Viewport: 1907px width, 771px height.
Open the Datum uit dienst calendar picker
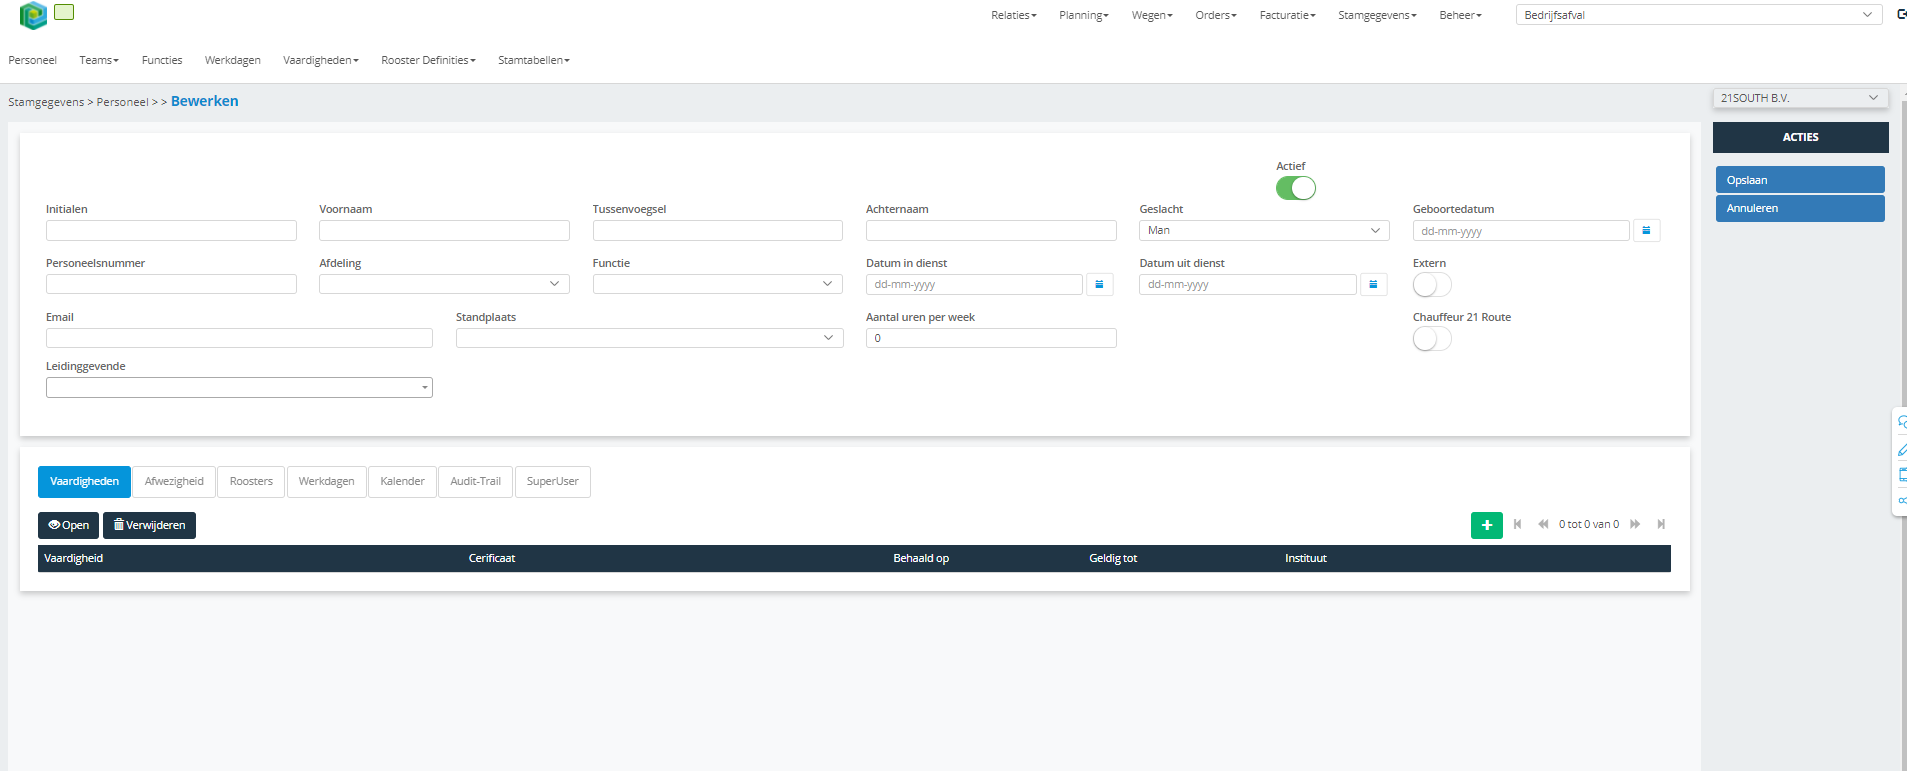[x=1373, y=285]
